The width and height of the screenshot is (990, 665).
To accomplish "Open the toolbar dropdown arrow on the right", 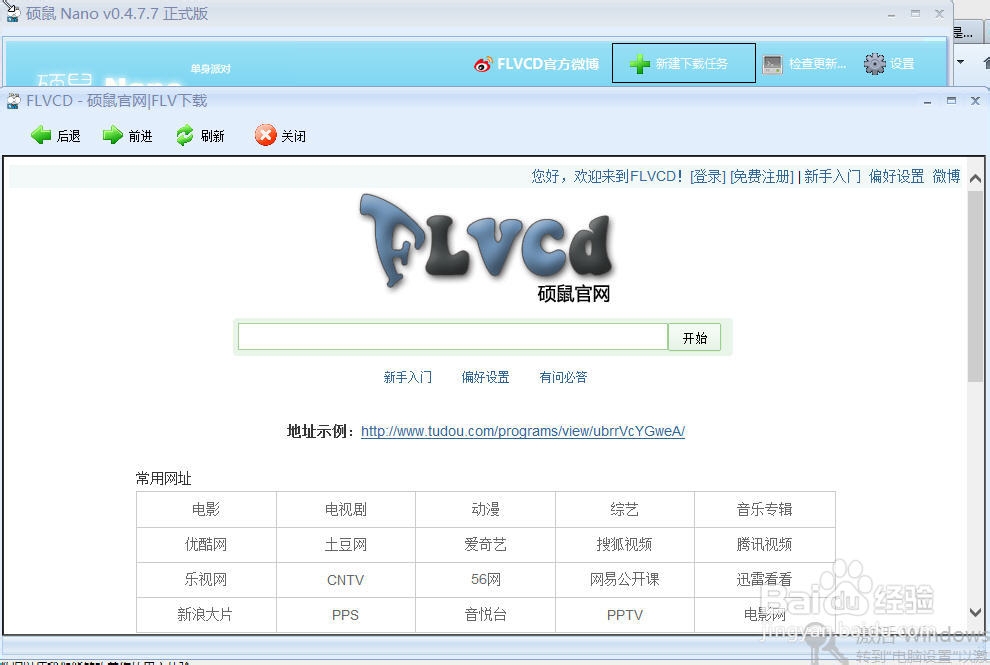I will [962, 62].
